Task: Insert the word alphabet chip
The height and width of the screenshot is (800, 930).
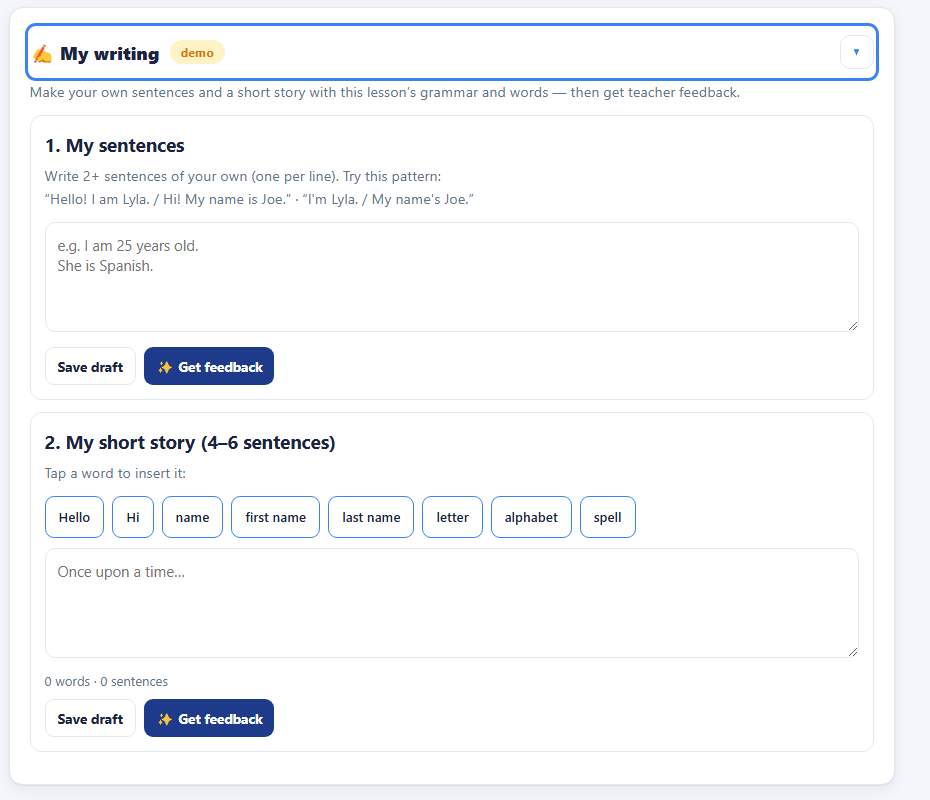Action: tap(531, 517)
